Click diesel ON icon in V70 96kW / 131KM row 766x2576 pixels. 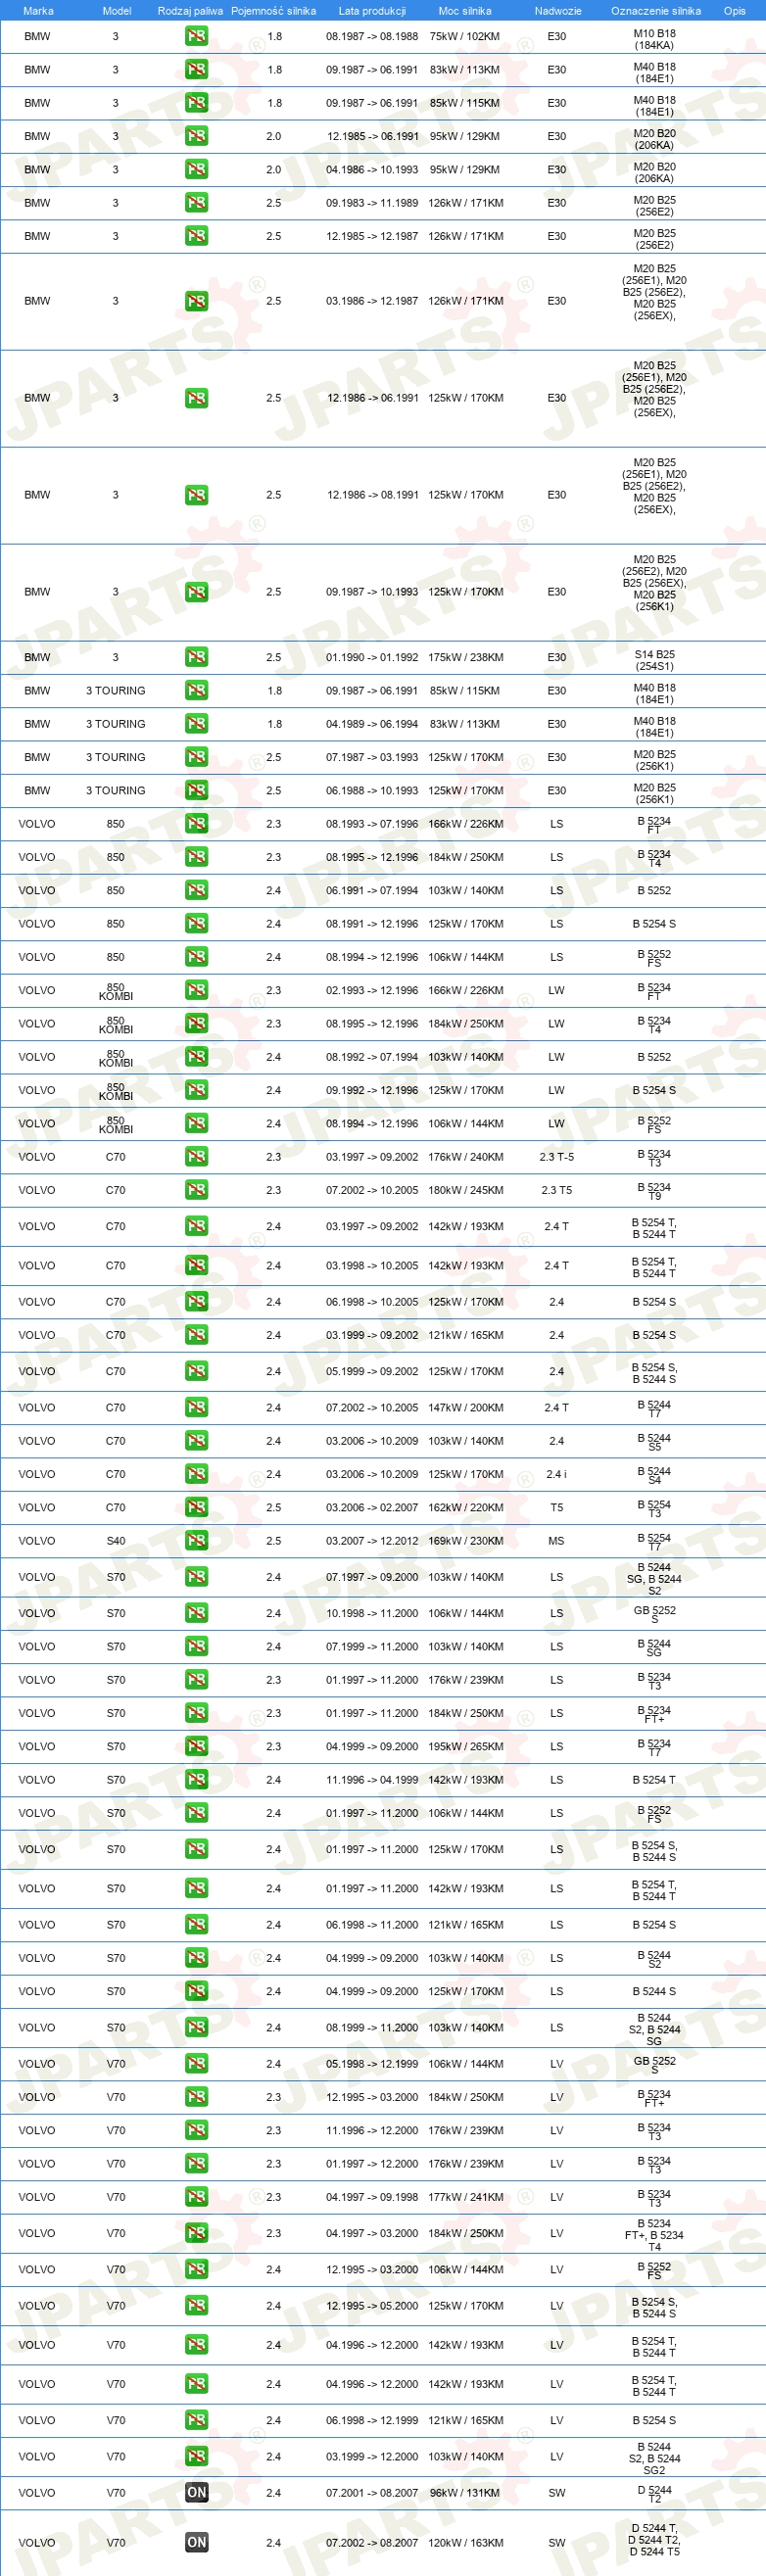click(196, 2493)
